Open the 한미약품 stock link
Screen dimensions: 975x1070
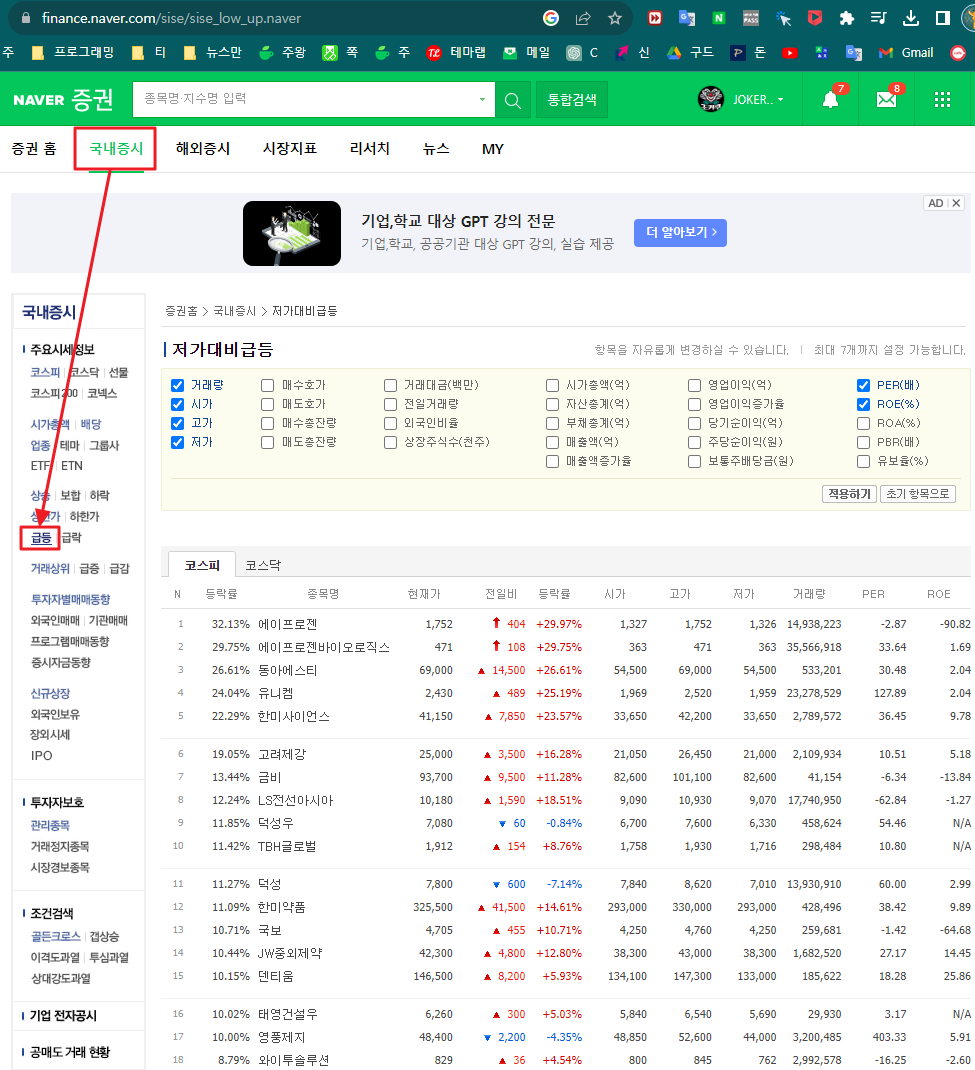tap(282, 908)
